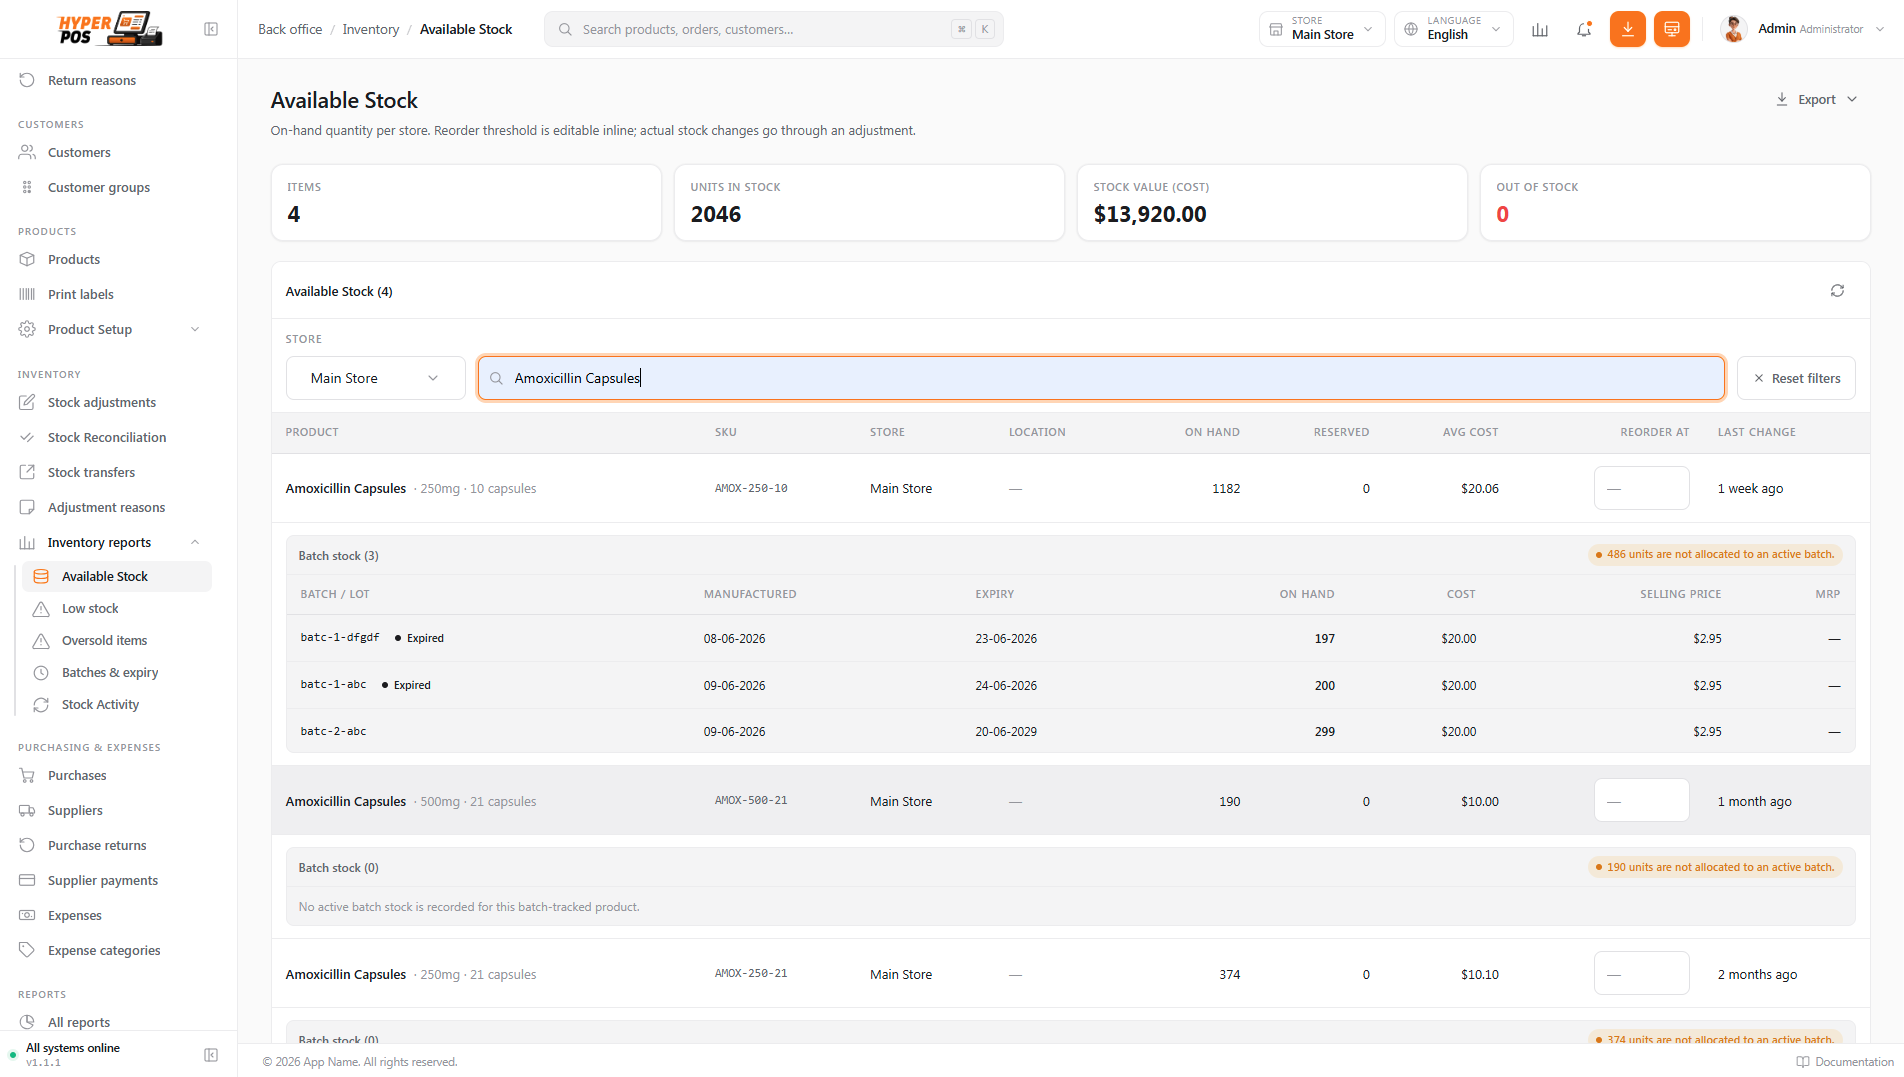The image size is (1904, 1077).
Task: Focus the global search field
Action: tap(773, 29)
